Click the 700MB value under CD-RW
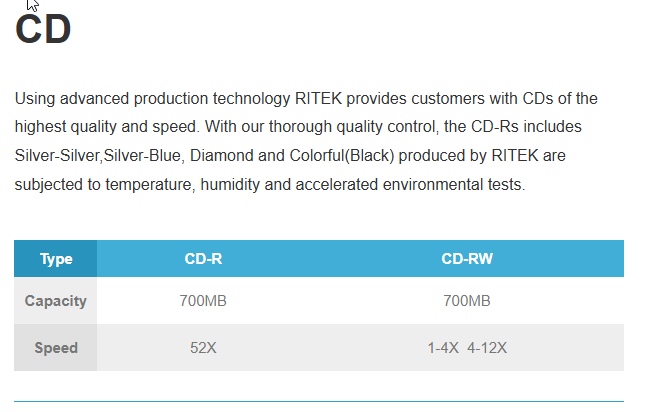This screenshot has width=664, height=412. click(x=467, y=300)
